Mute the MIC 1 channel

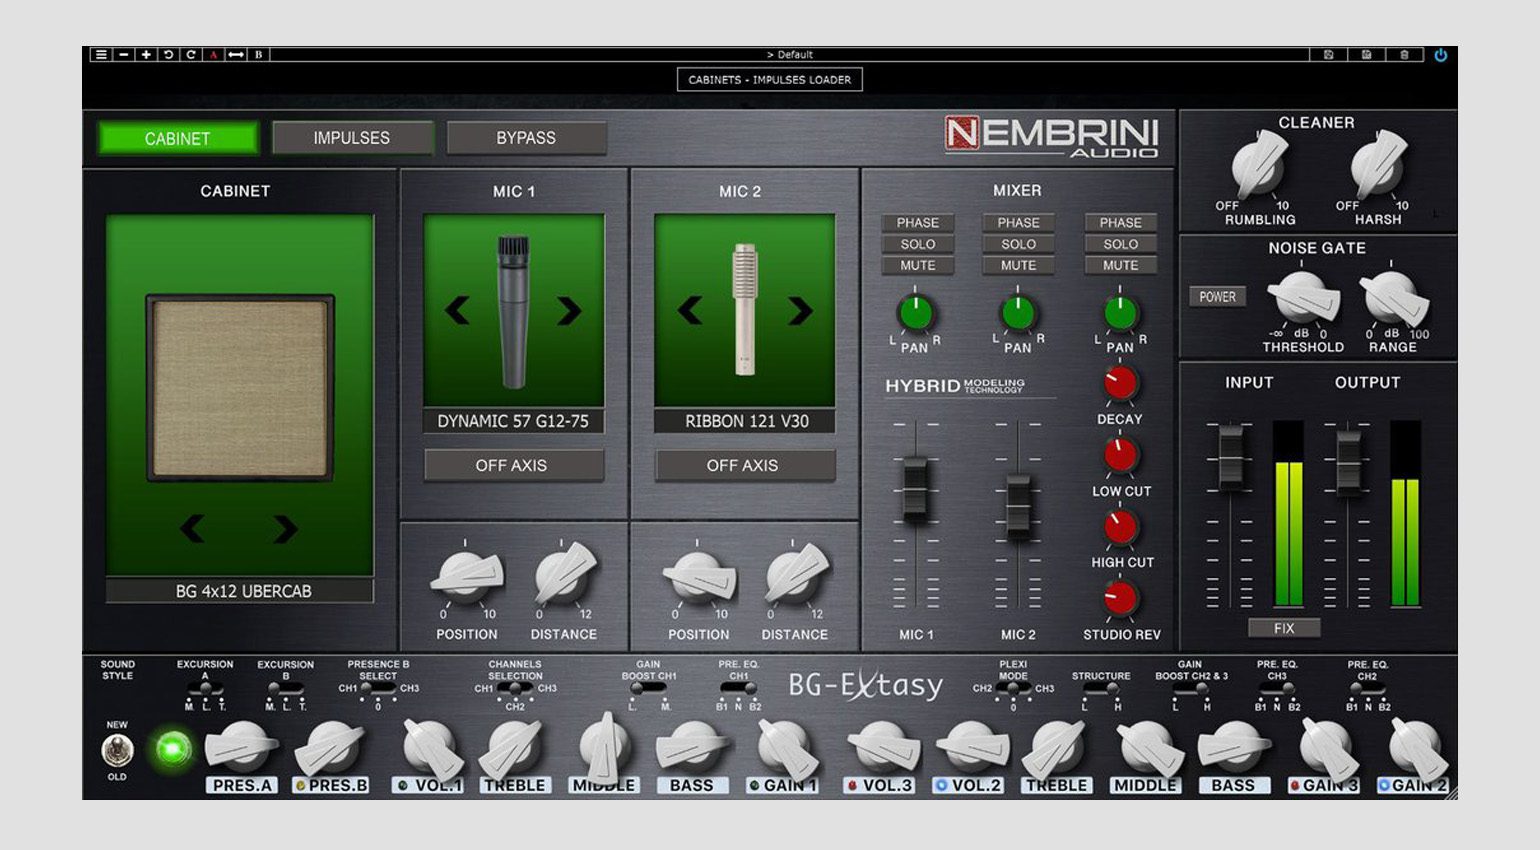(x=918, y=265)
